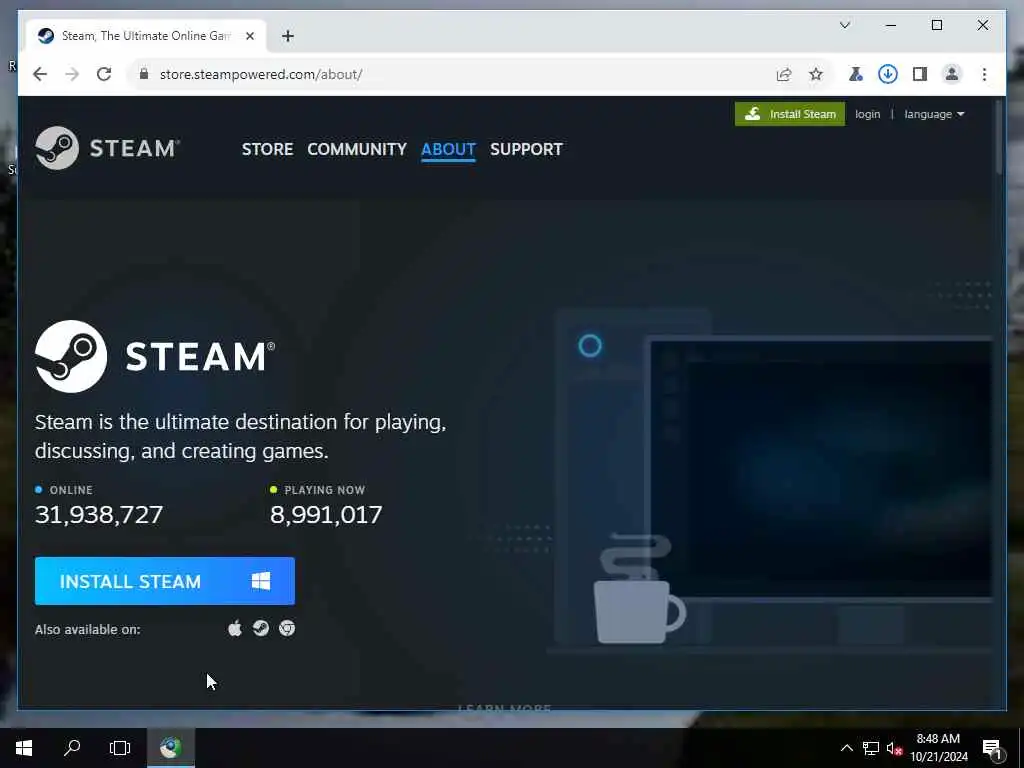Open taskbar search magnifier
1024x768 pixels.
72,748
